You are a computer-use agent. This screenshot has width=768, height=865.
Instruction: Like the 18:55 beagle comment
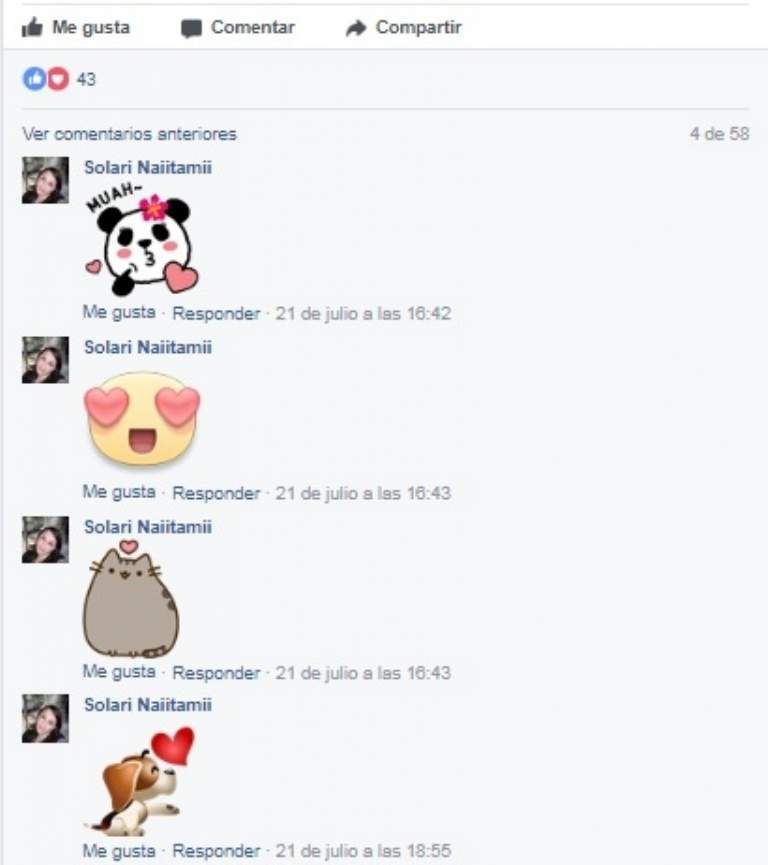119,851
